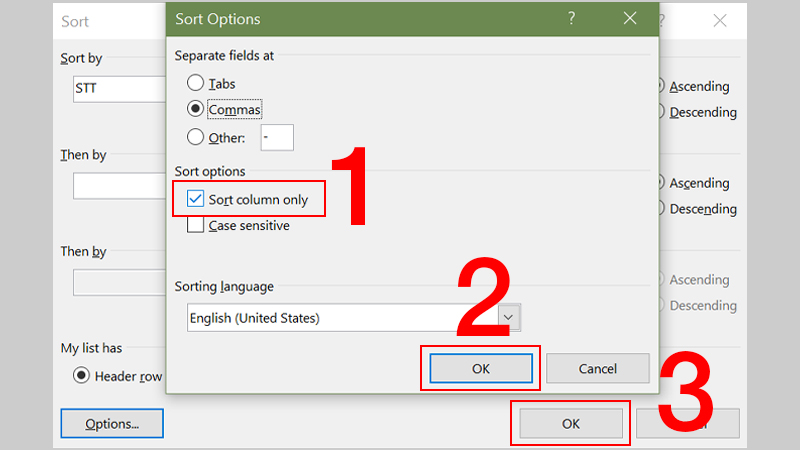The height and width of the screenshot is (450, 800).
Task: Open the Options button in Sort dialog
Action: [x=112, y=423]
